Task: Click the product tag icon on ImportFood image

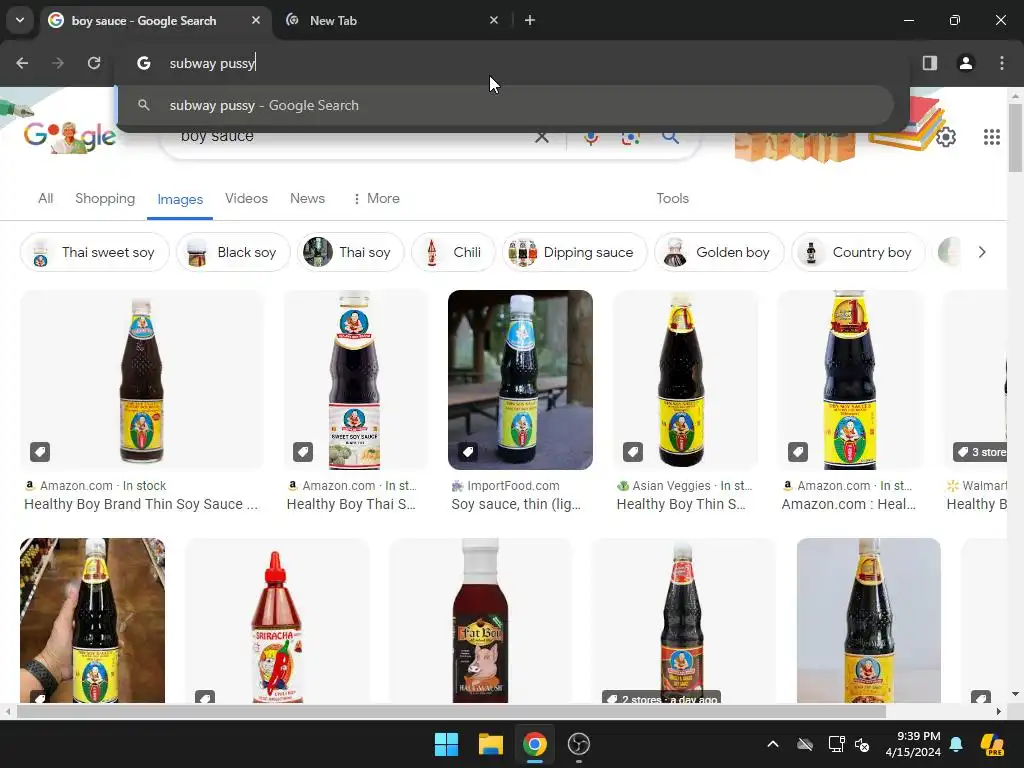Action: (468, 451)
